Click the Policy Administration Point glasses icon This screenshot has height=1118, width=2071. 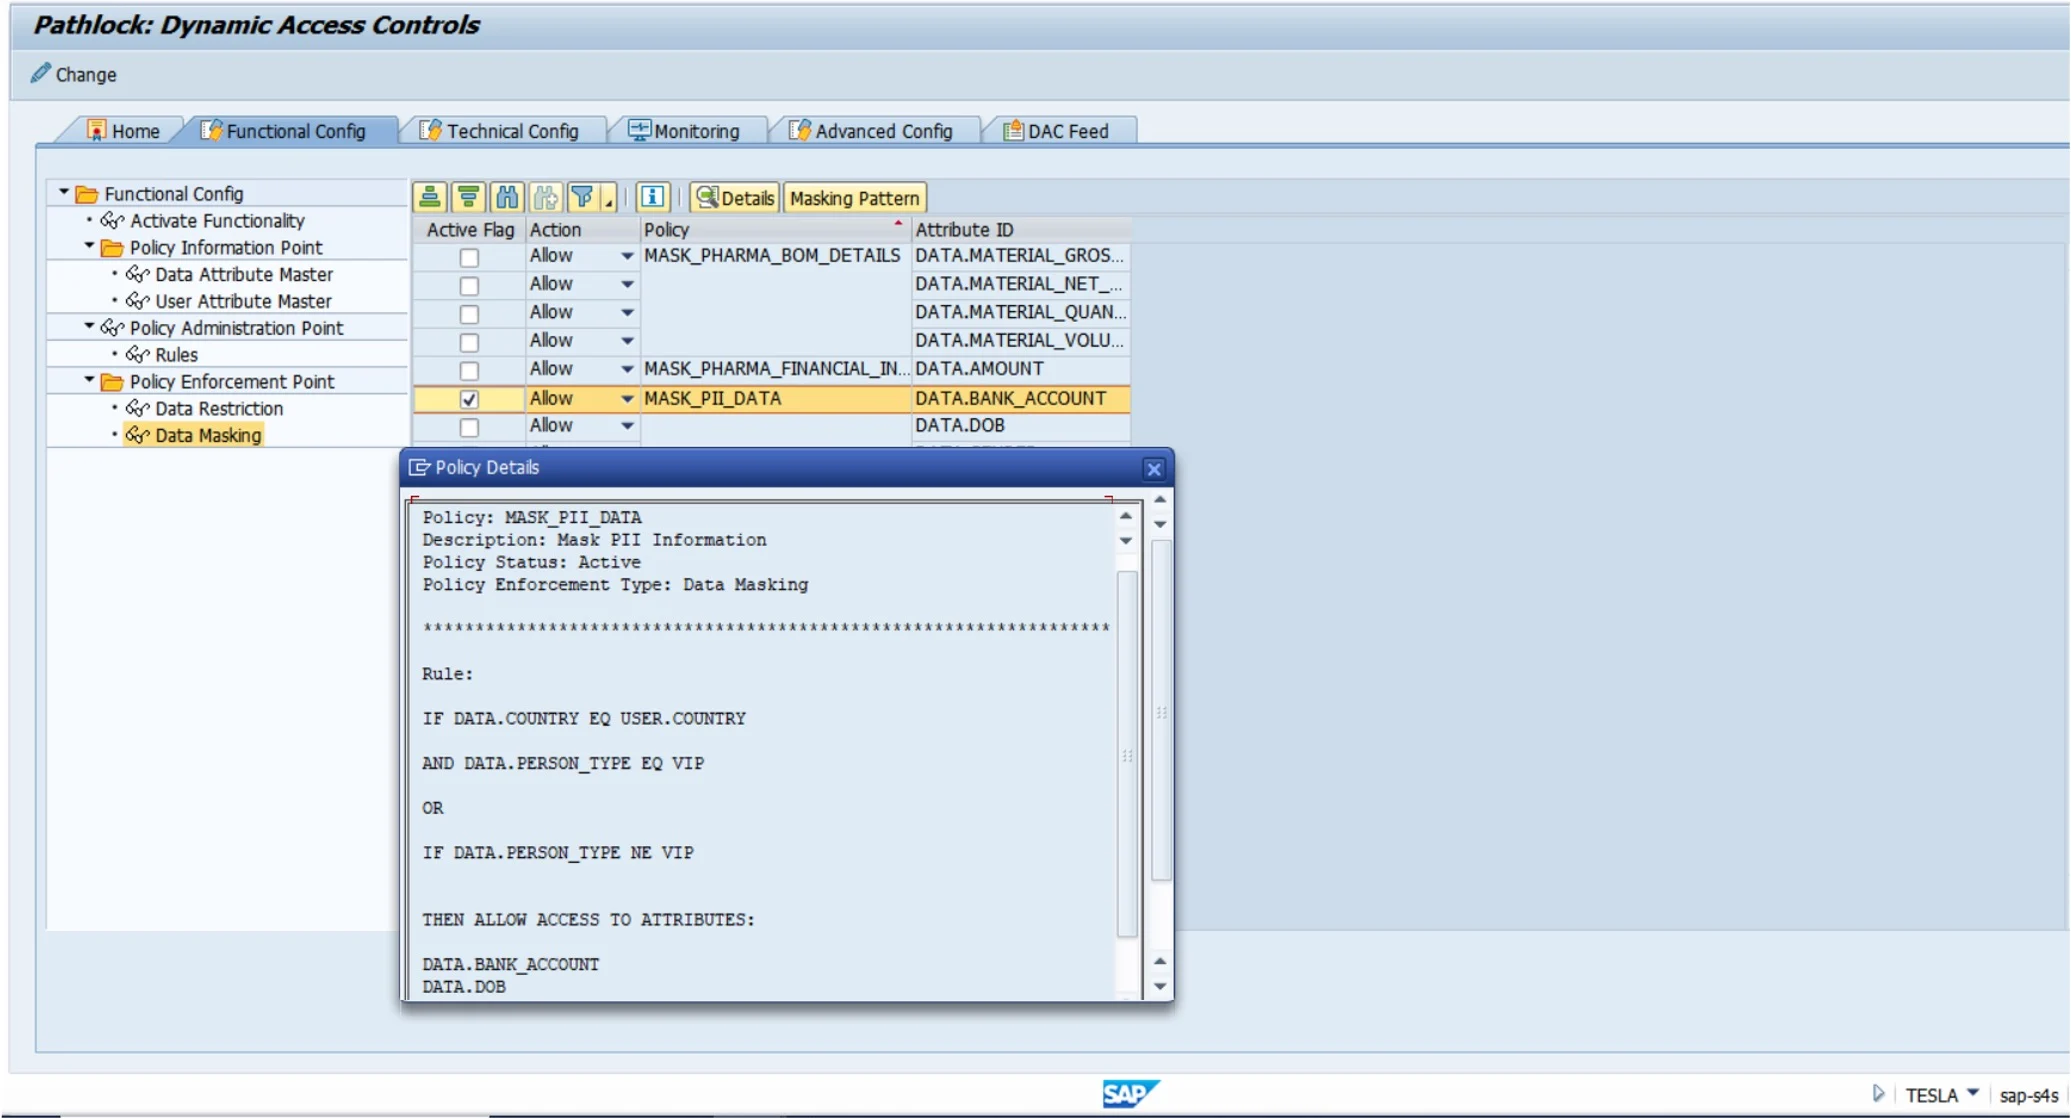[112, 327]
